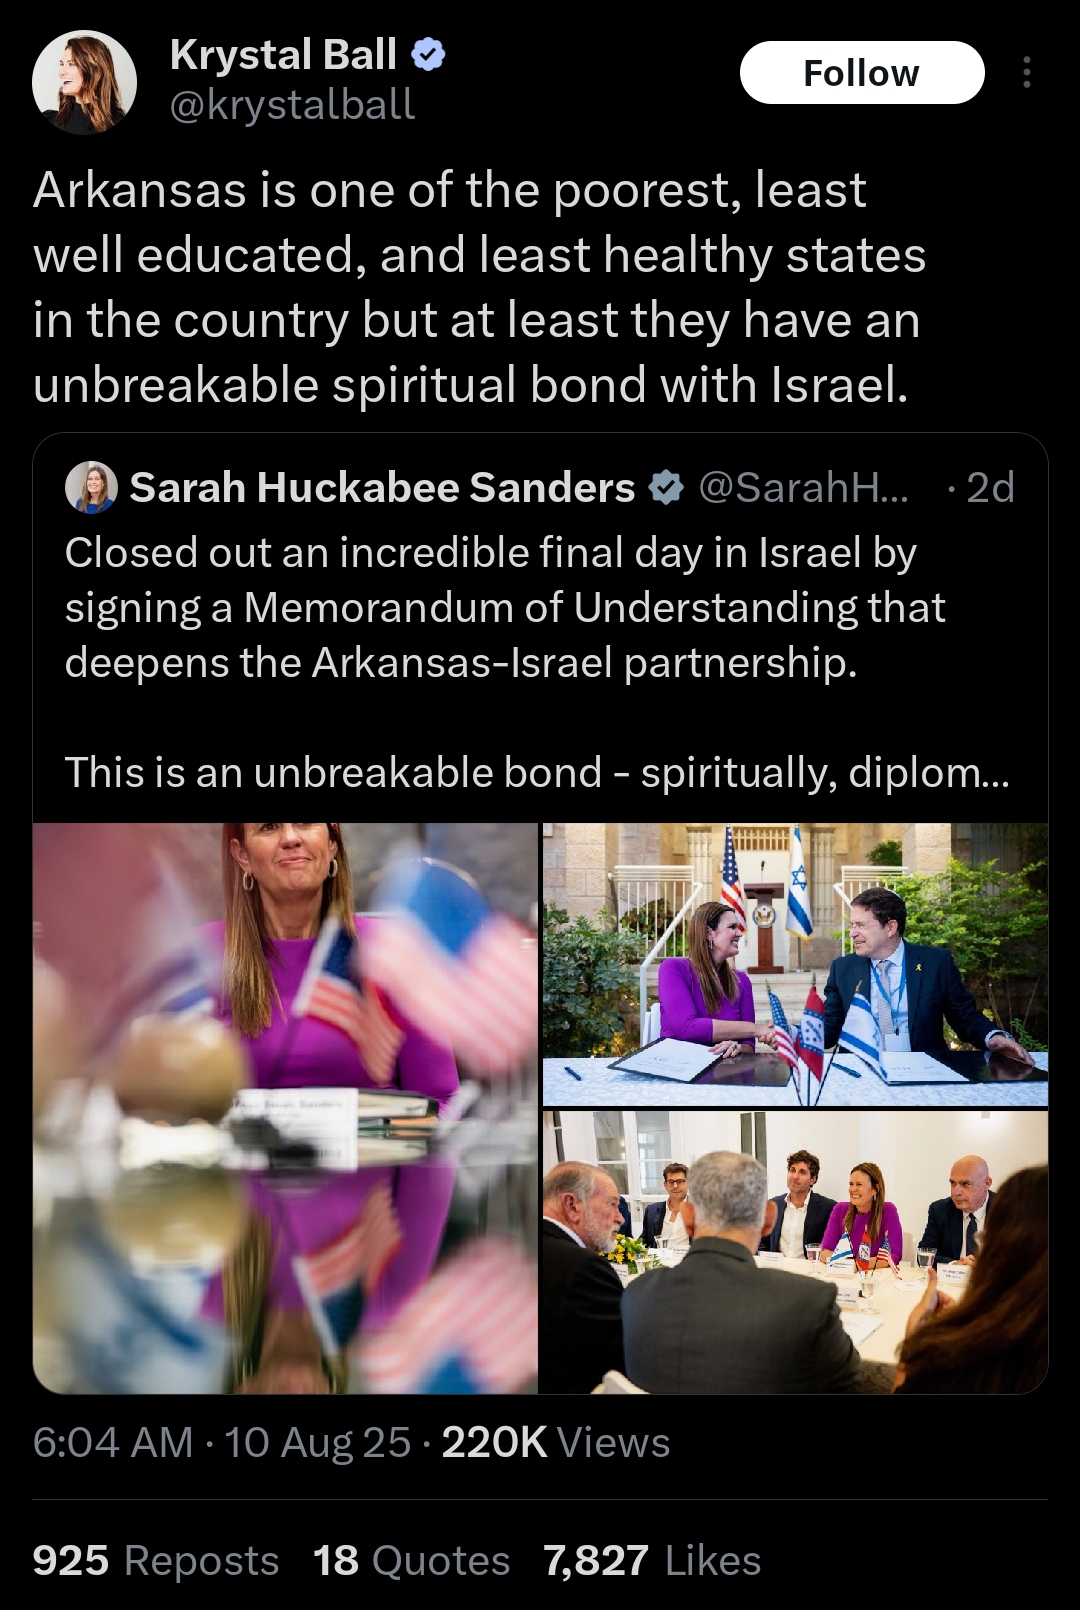The image size is (1080, 1610).
Task: Click the Krystal Ball display name
Action: click(x=283, y=55)
